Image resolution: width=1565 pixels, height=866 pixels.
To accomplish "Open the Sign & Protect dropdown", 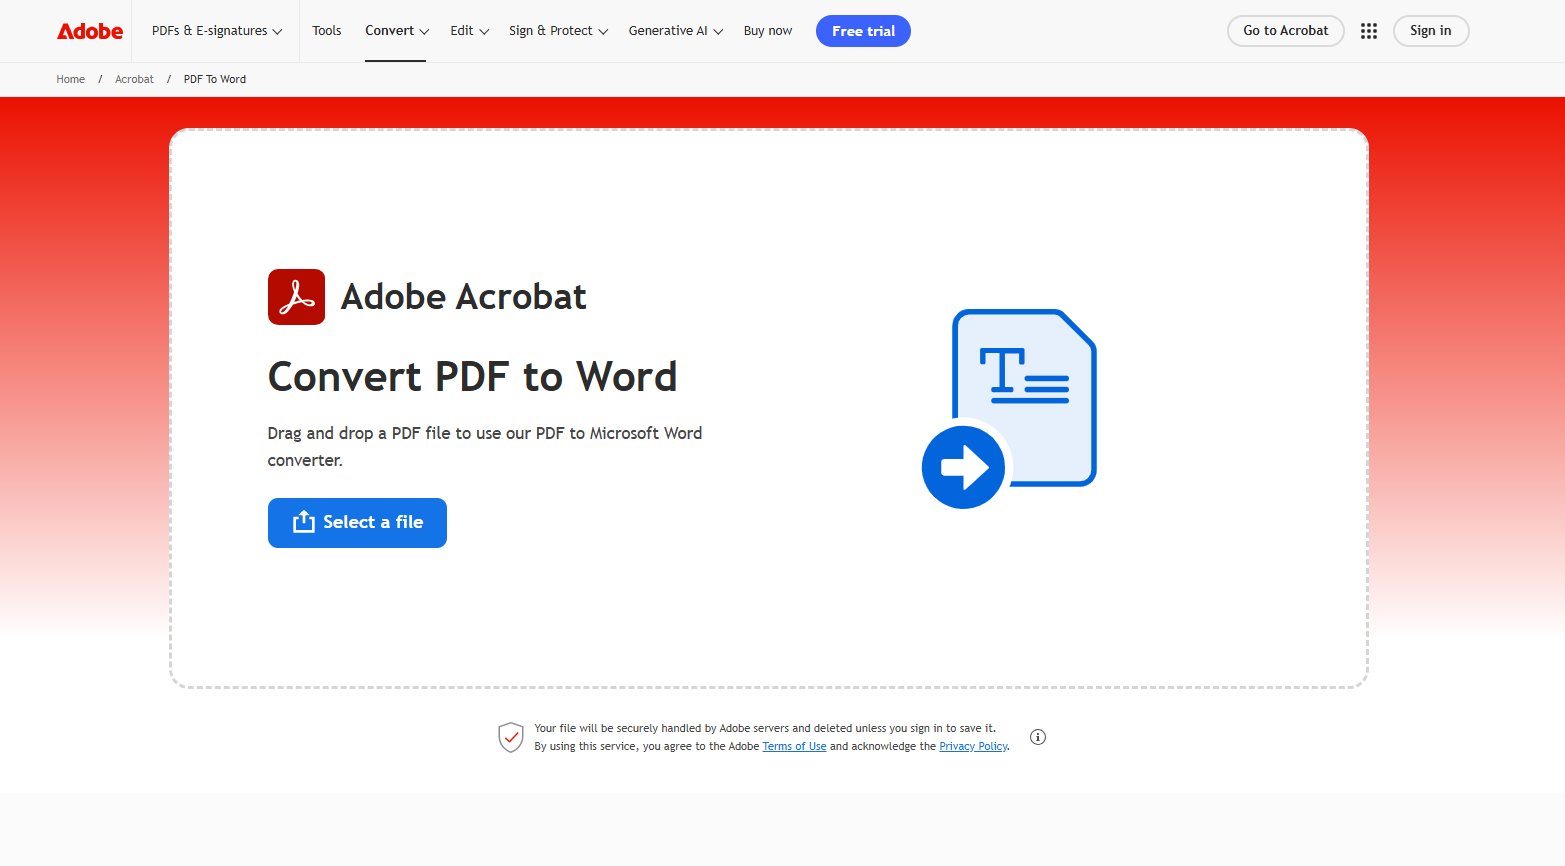I will pos(557,31).
